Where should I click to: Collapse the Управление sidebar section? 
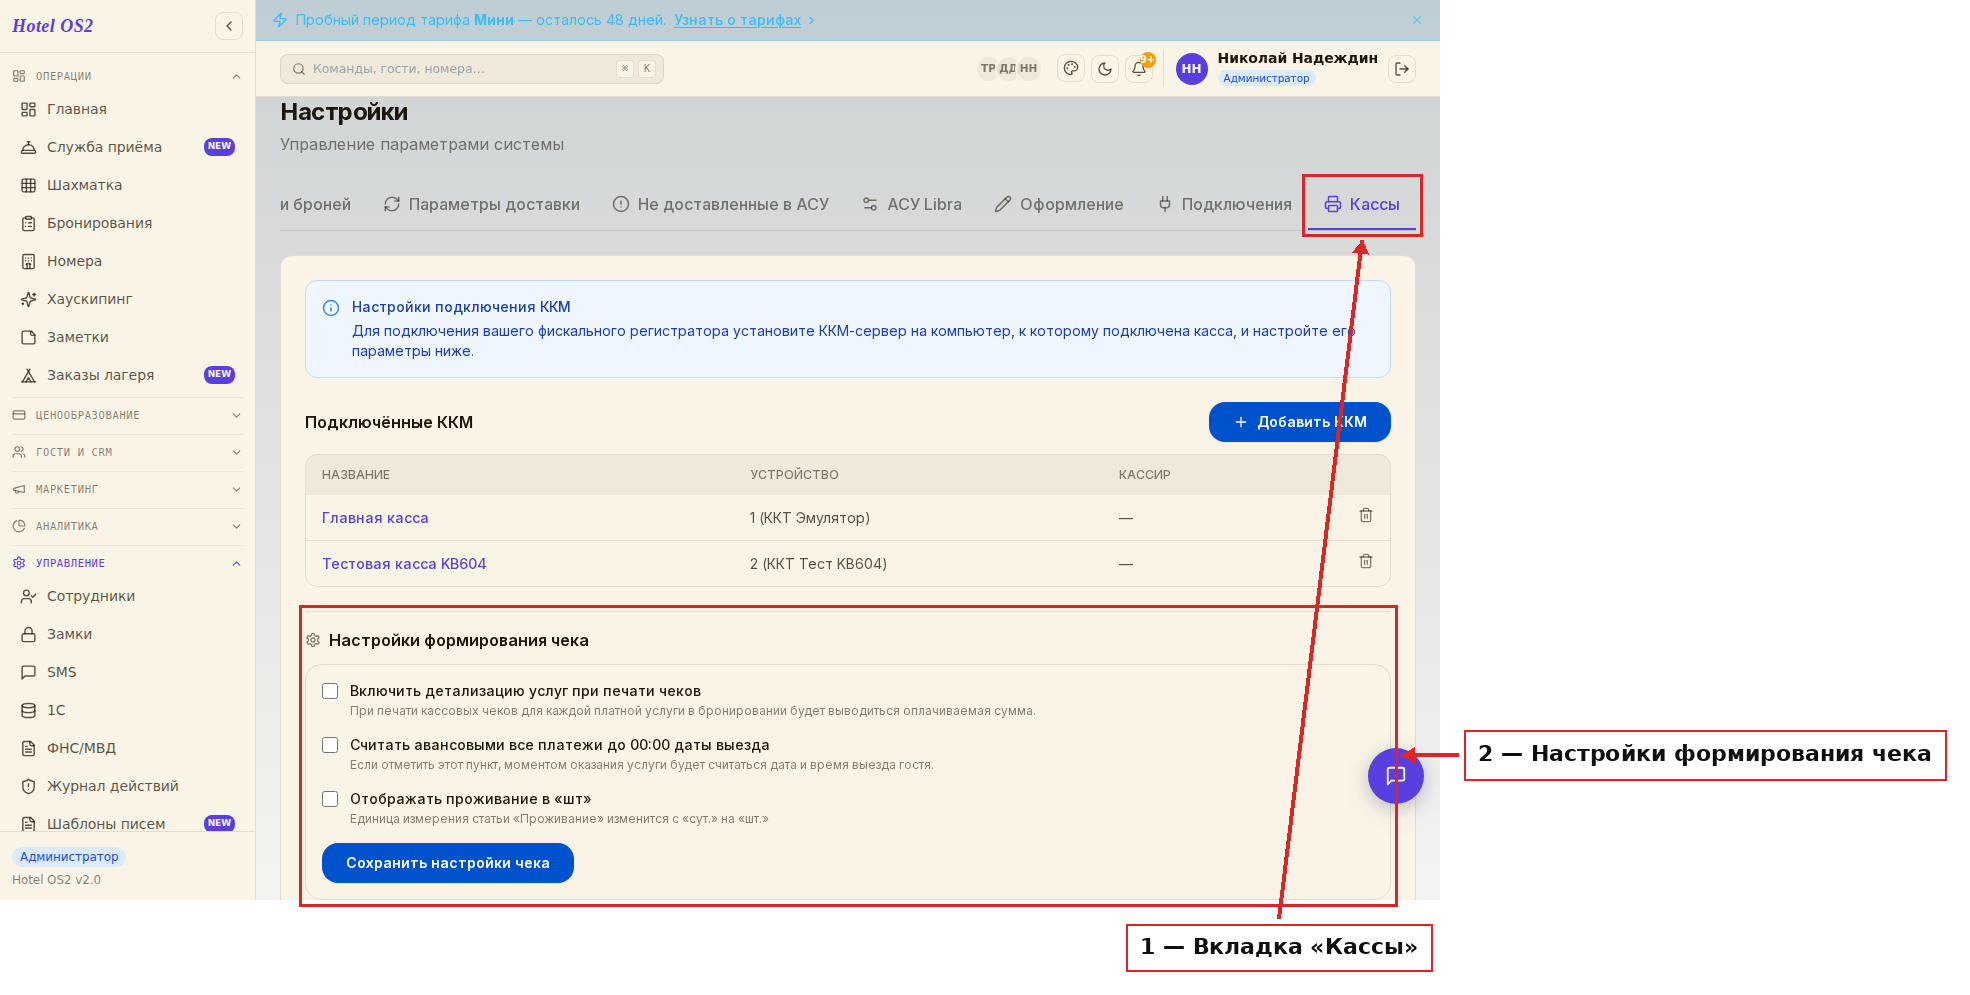127,563
